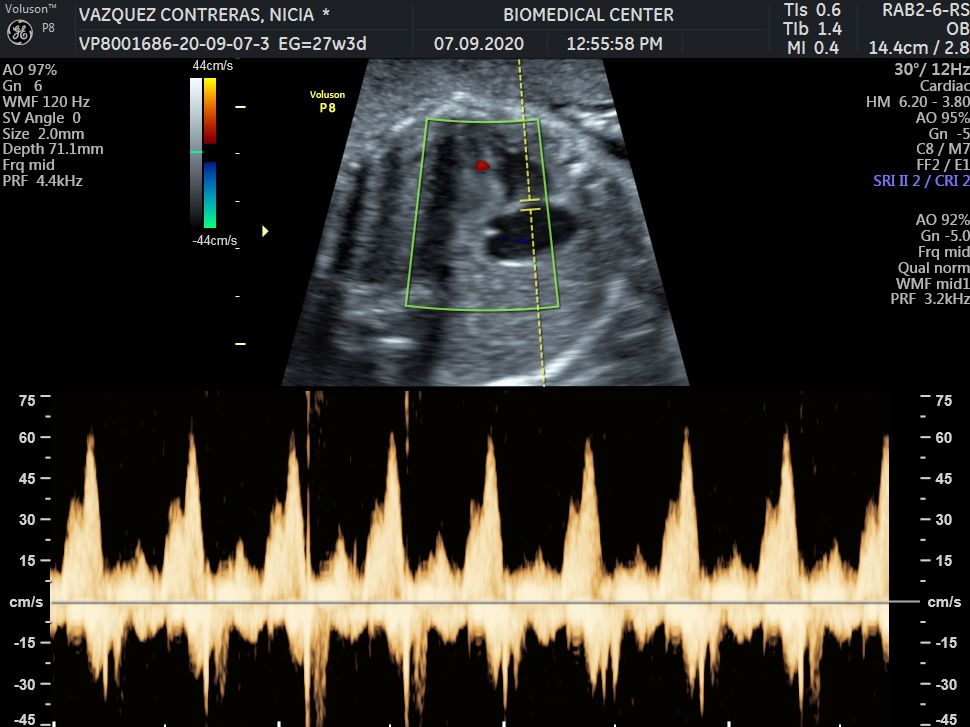Click the Voluson P8 yellow watermark
Image resolution: width=970 pixels, height=727 pixels.
coord(327,101)
